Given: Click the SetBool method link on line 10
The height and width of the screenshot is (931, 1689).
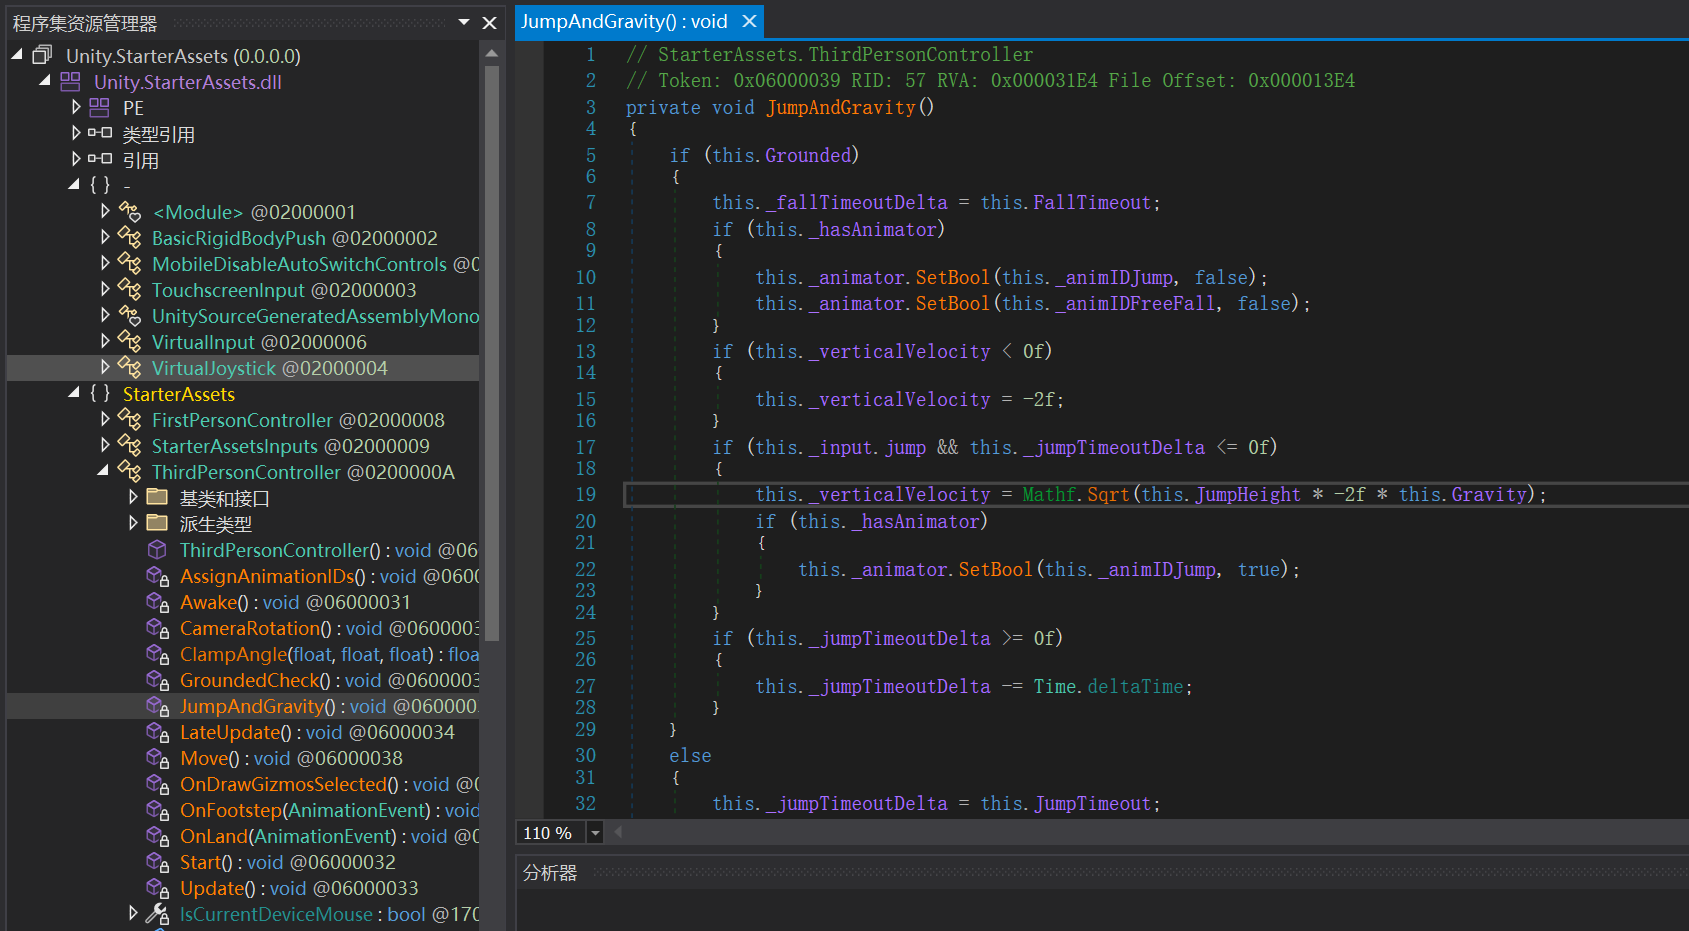Looking at the screenshot, I should pyautogui.click(x=951, y=278).
